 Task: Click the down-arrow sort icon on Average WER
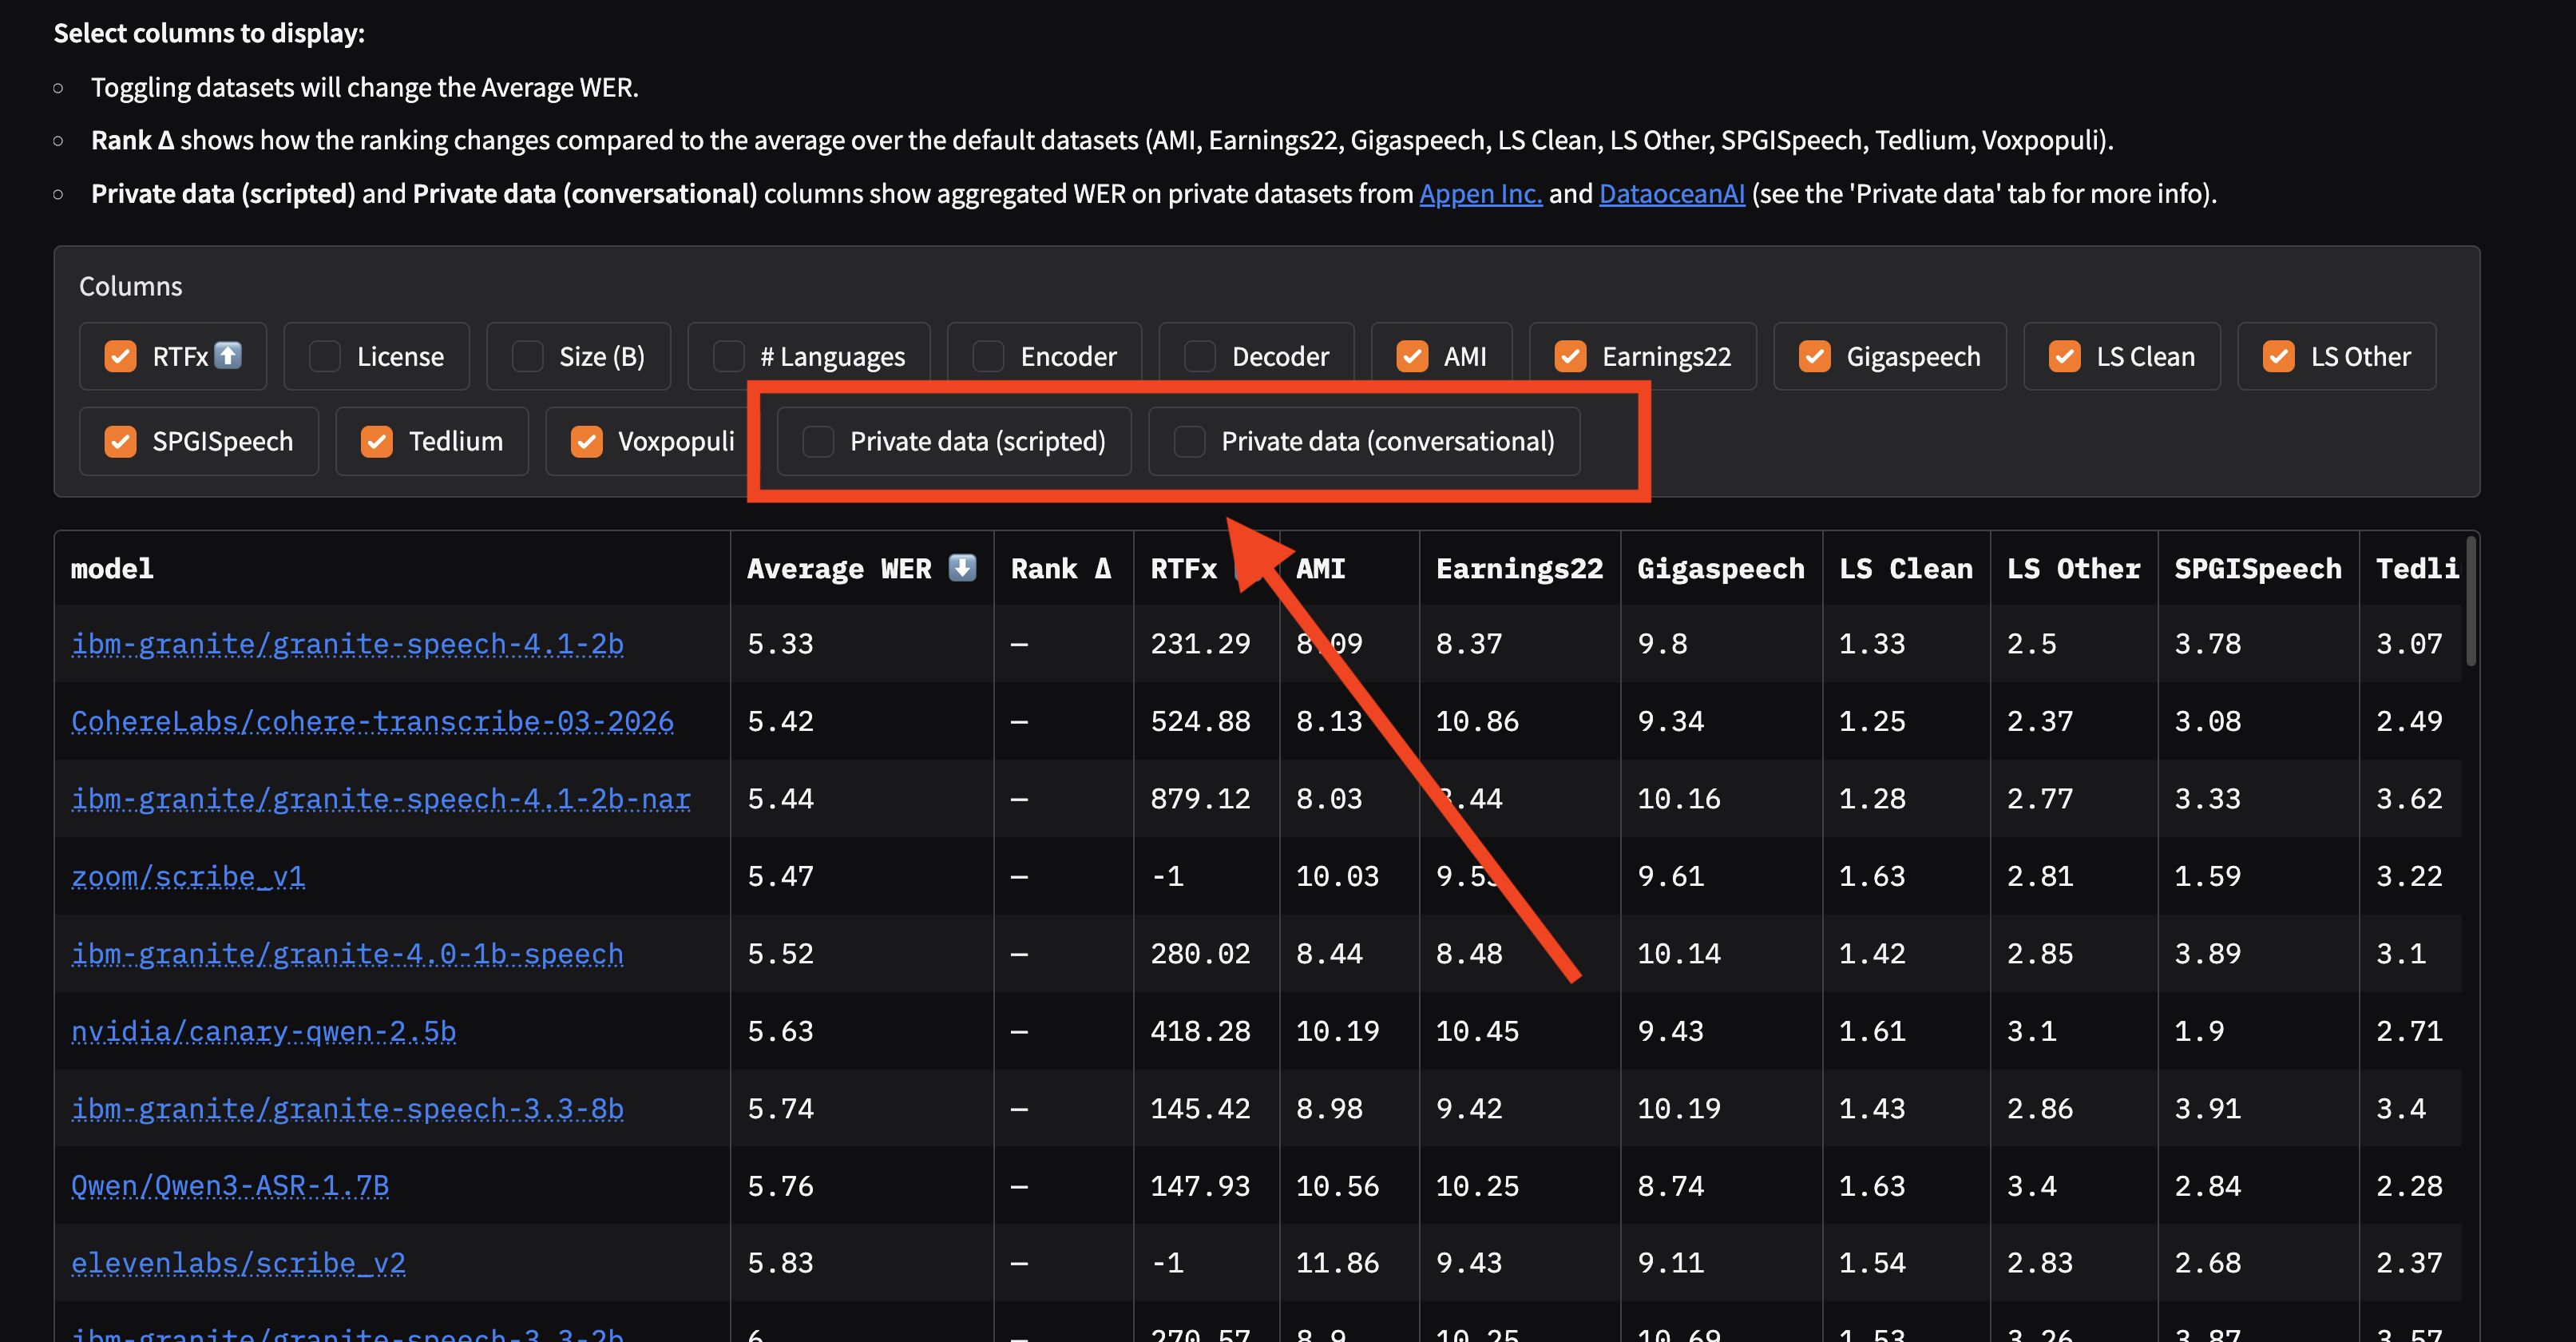[x=962, y=568]
